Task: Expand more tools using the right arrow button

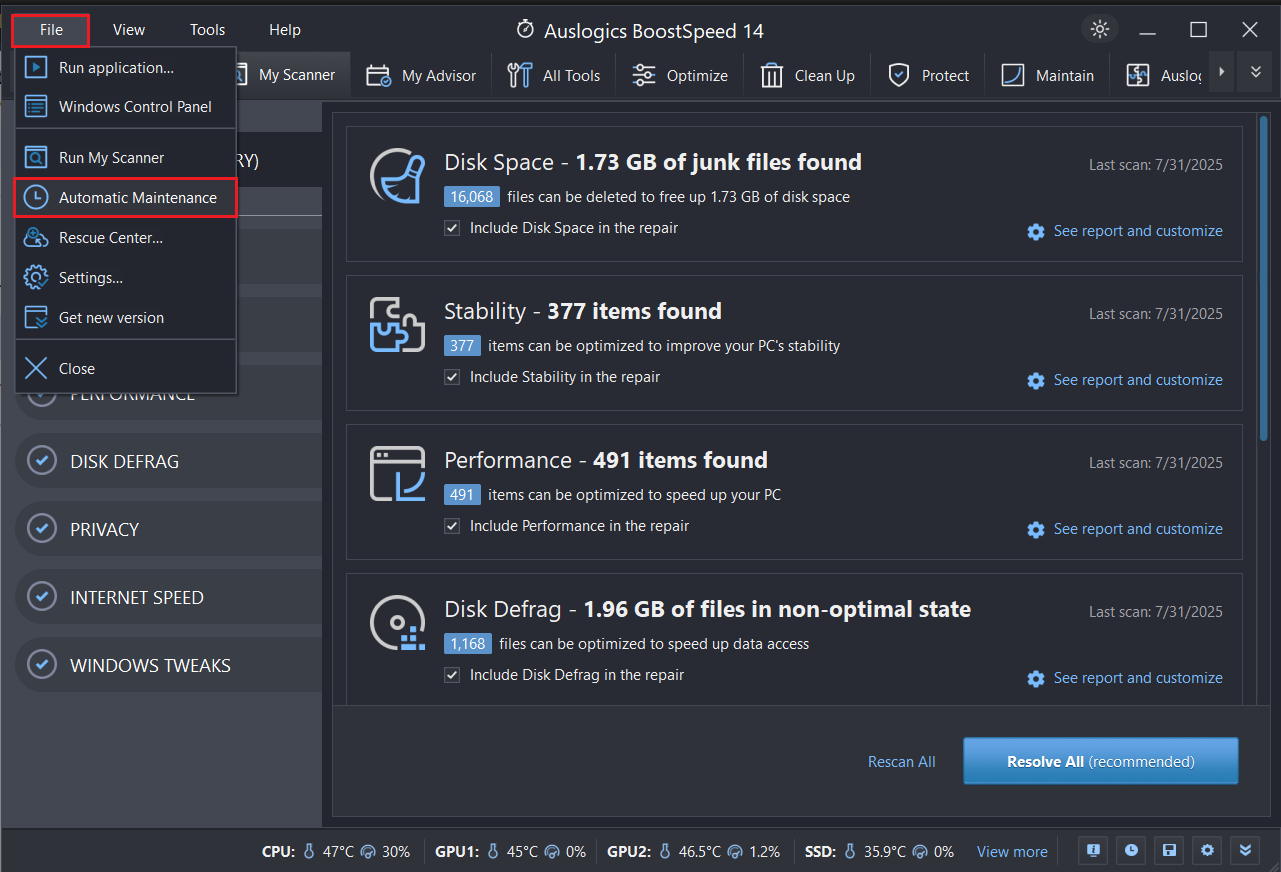Action: coord(1221,71)
